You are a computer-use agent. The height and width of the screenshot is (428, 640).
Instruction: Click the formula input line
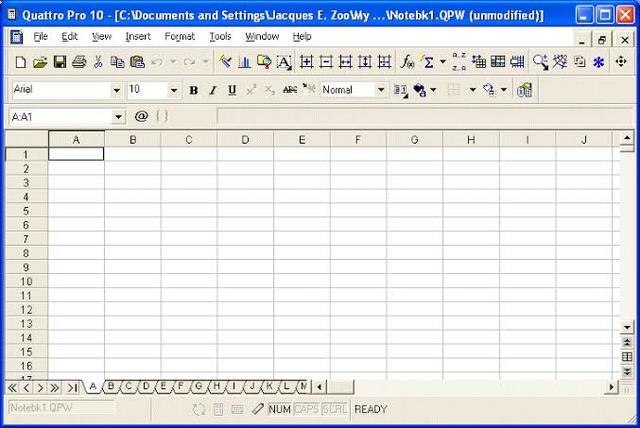[x=424, y=117]
